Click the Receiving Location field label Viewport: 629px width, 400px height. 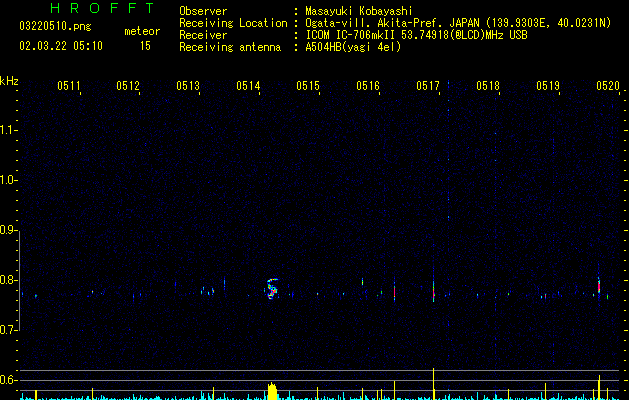click(233, 23)
